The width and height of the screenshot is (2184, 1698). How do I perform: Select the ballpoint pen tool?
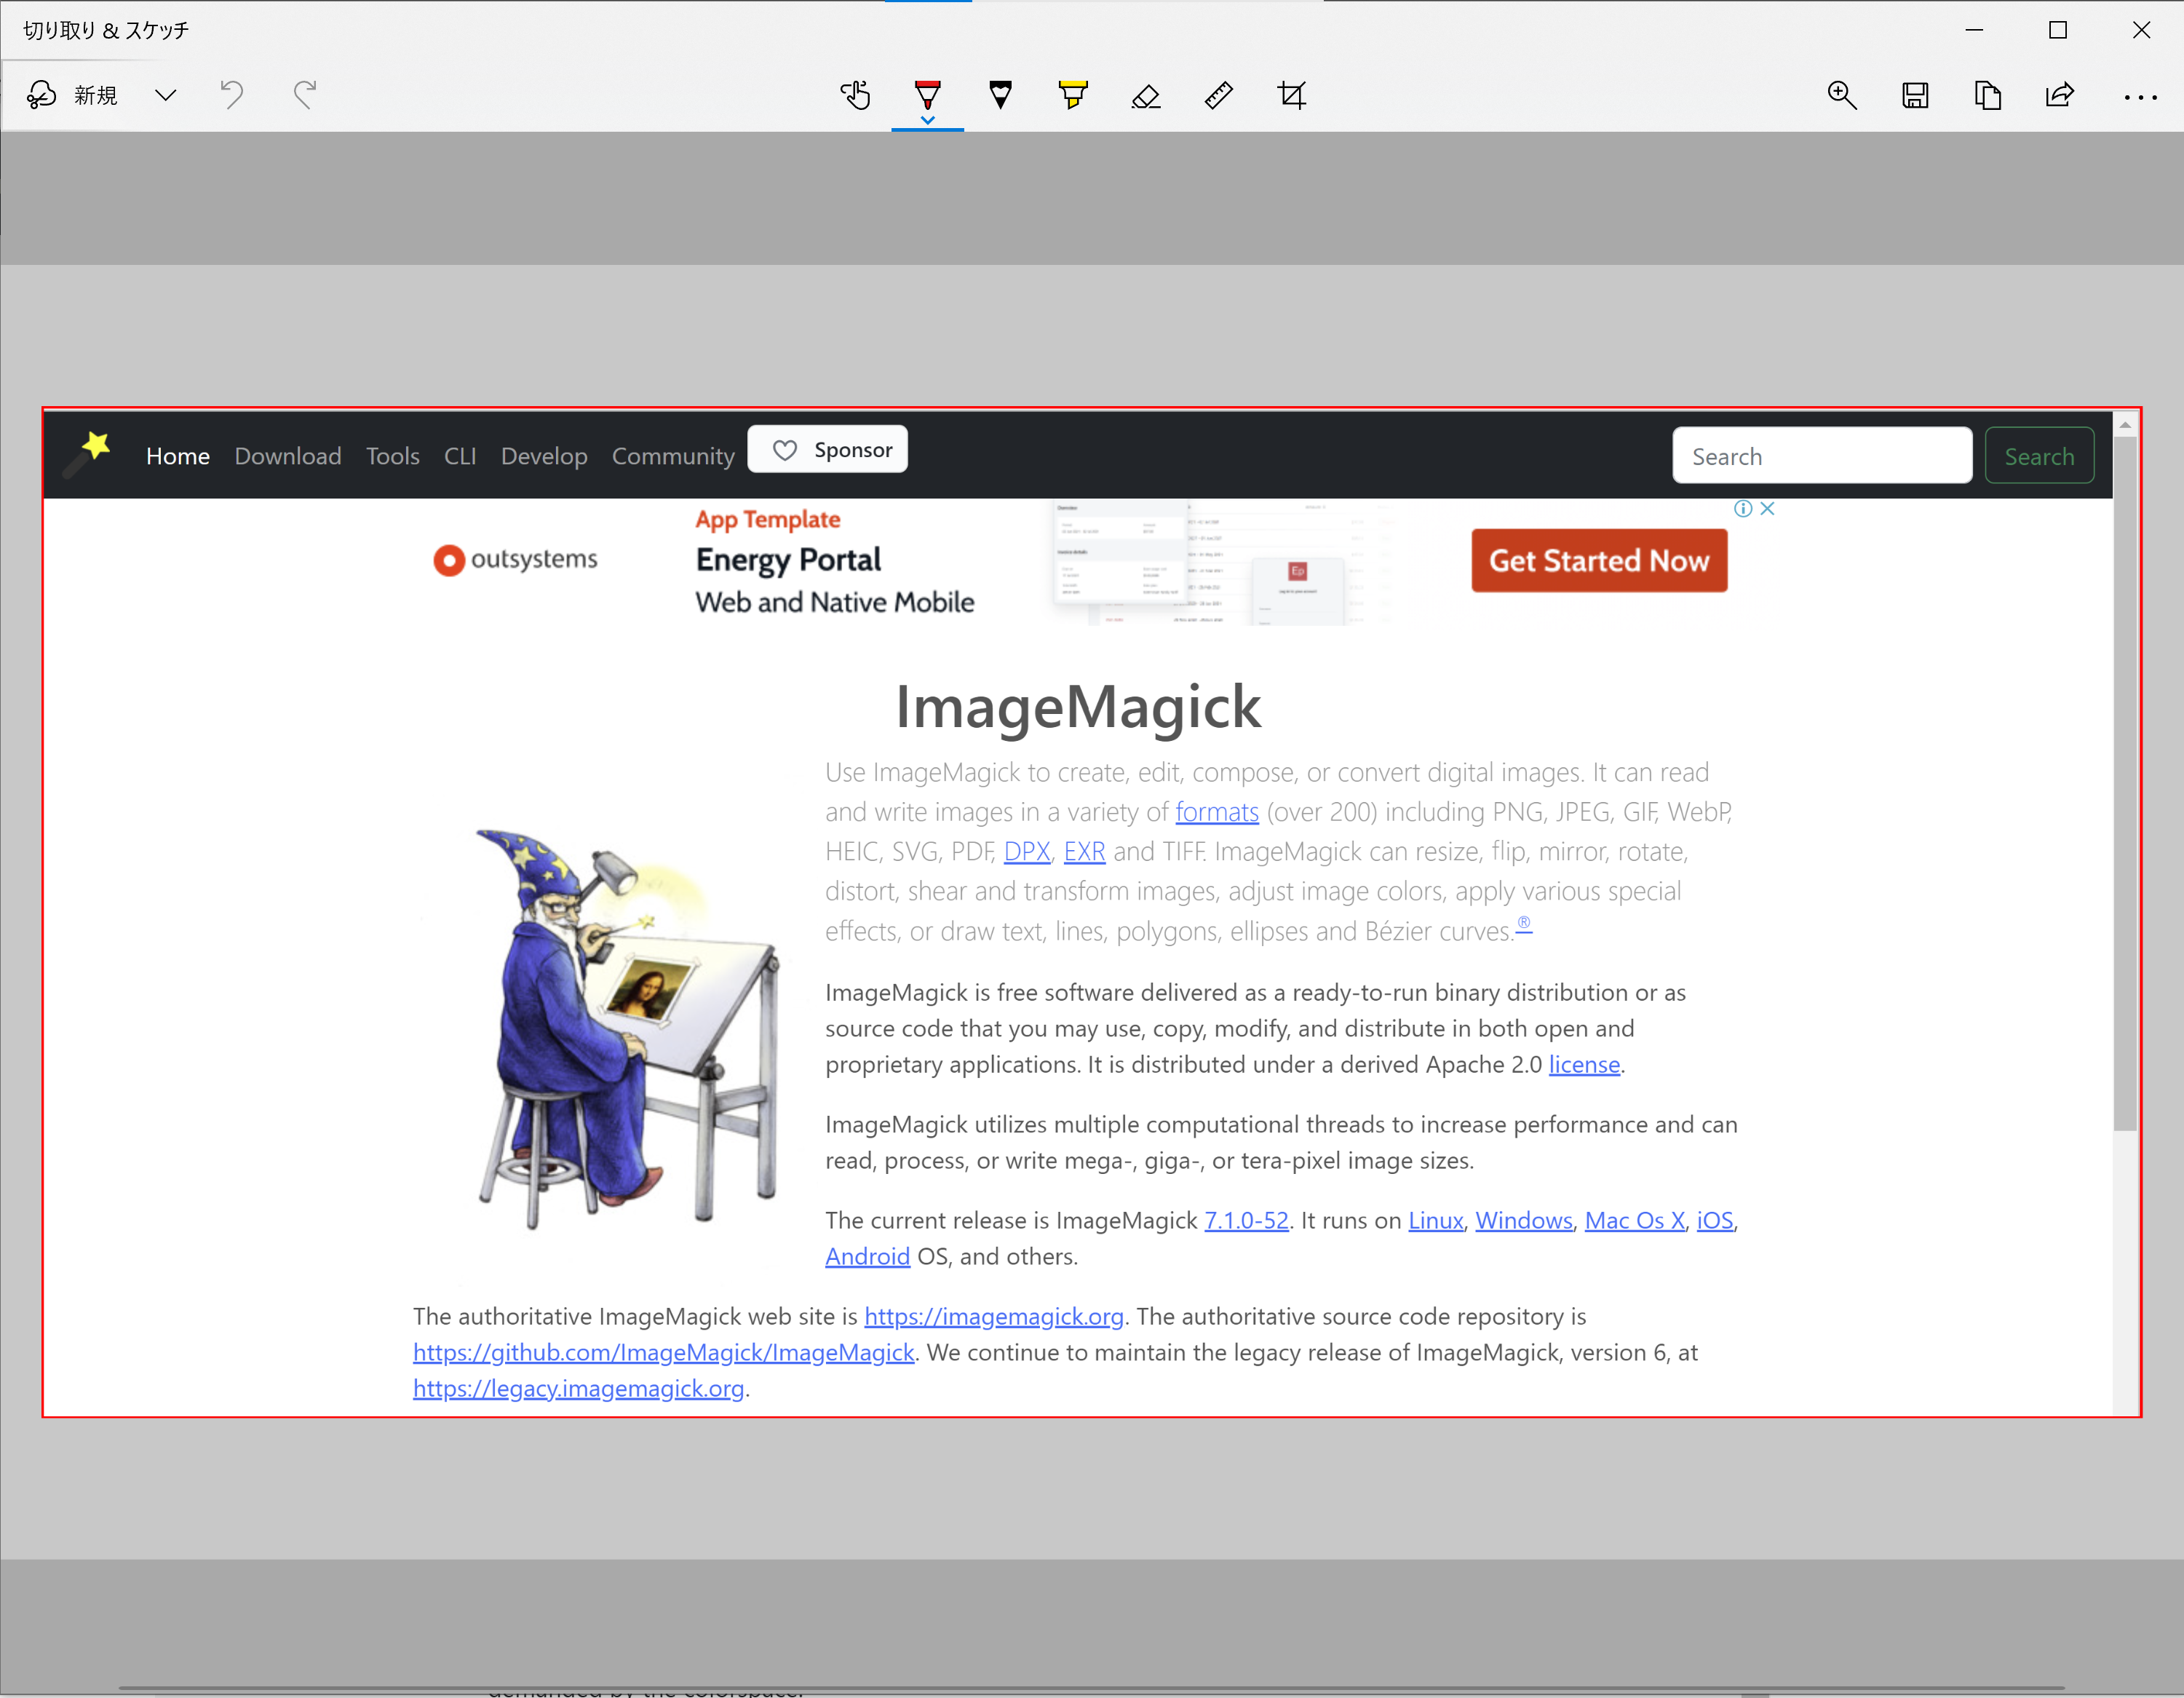[x=927, y=95]
